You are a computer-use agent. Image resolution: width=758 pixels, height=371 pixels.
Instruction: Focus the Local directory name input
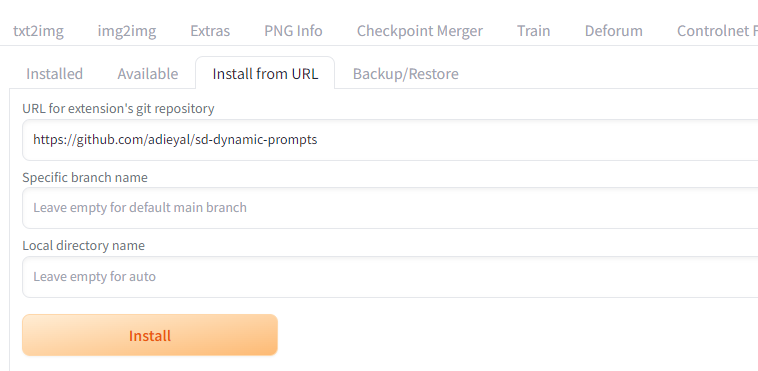pyautogui.click(x=390, y=277)
